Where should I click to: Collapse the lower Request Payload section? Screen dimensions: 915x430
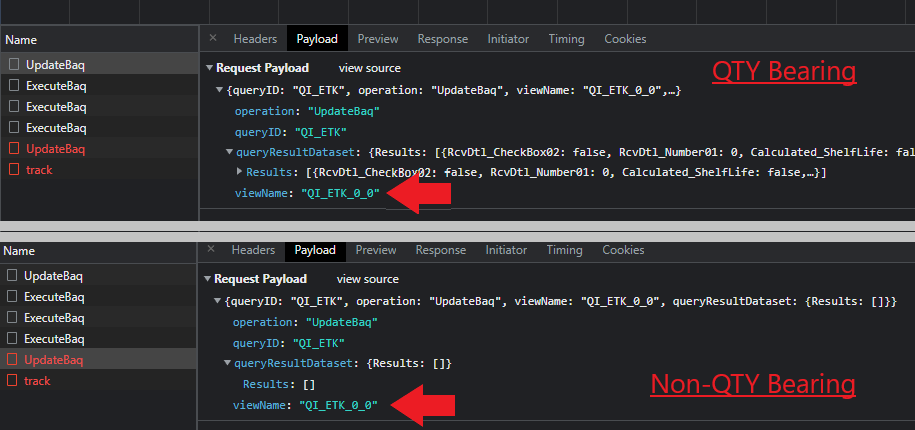click(x=207, y=279)
